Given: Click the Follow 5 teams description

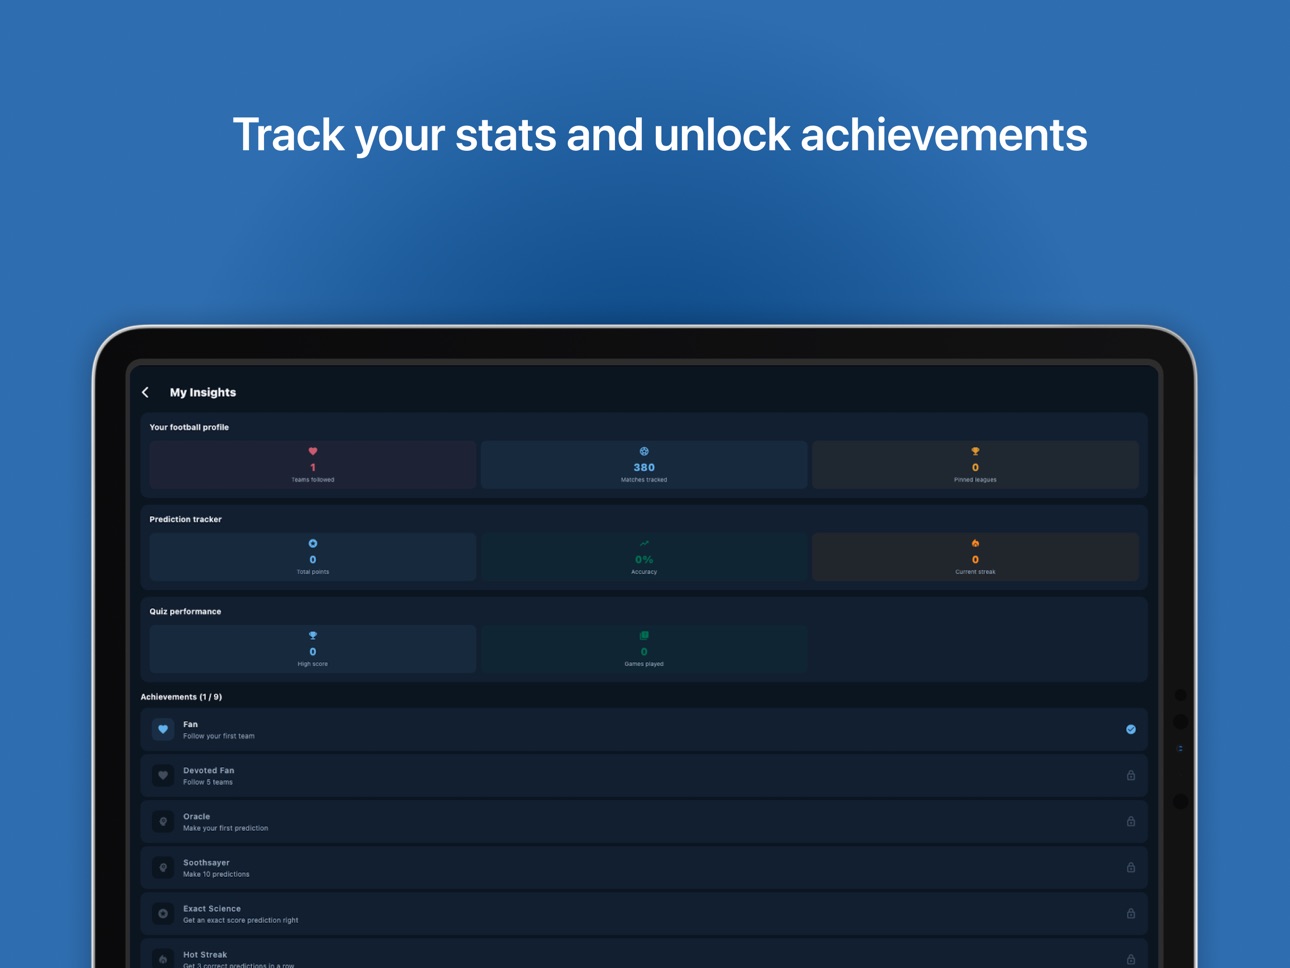Looking at the screenshot, I should 208,782.
